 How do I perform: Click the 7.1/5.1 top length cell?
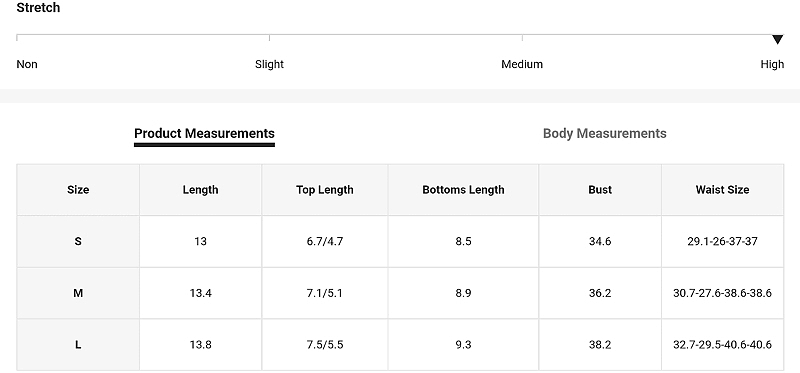pyautogui.click(x=324, y=293)
